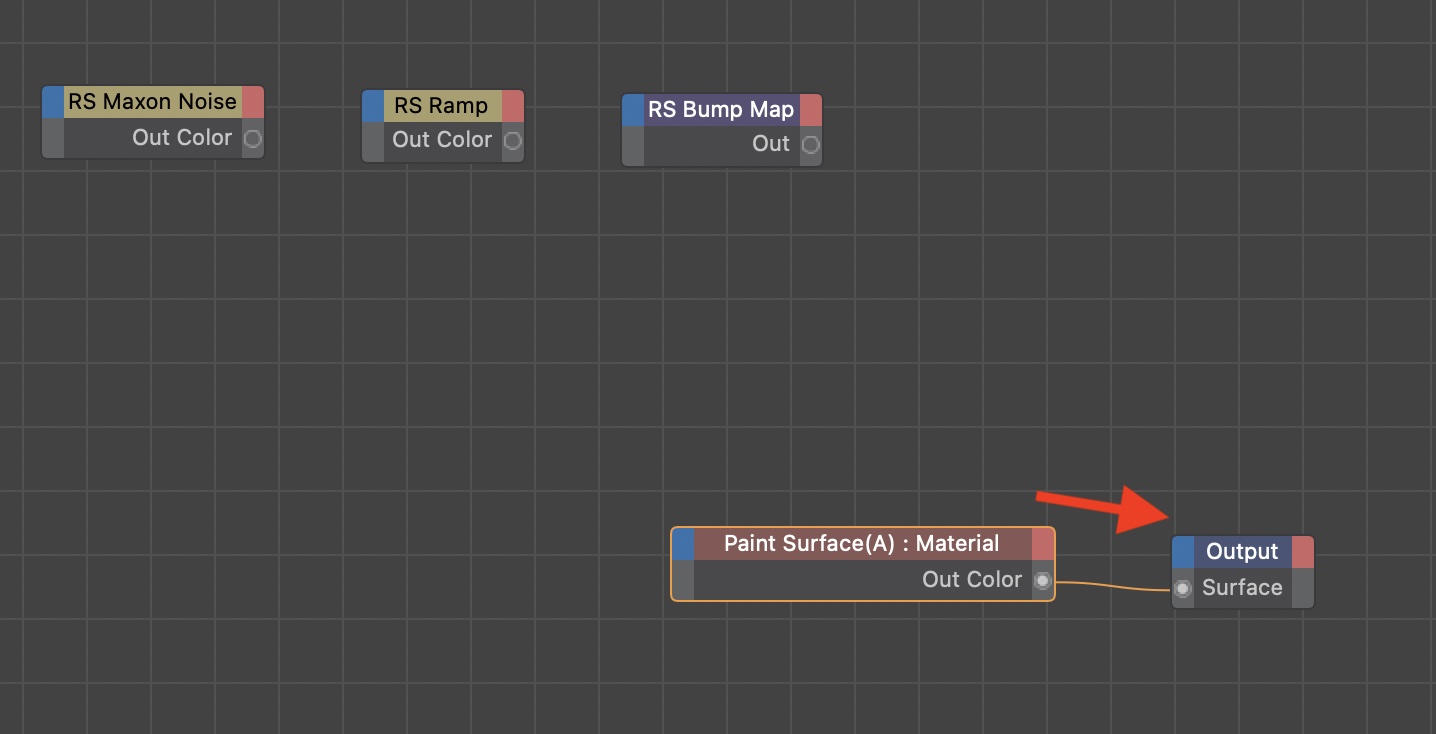Click the RS Maxon Noise Out Color port
This screenshot has height=734, width=1436.
tap(253, 139)
